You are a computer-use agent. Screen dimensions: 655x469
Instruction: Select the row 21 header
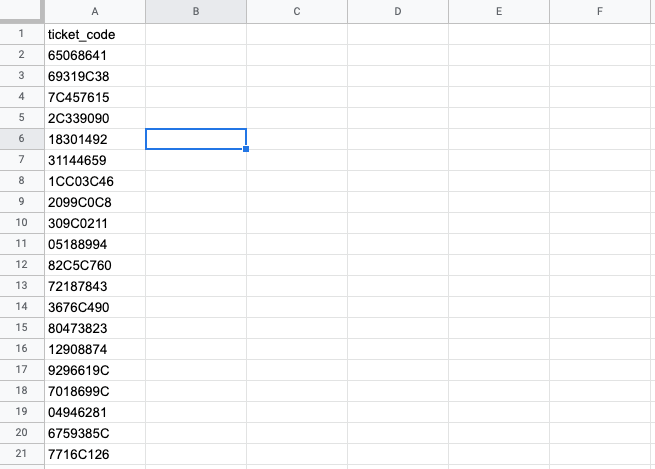[x=22, y=454]
